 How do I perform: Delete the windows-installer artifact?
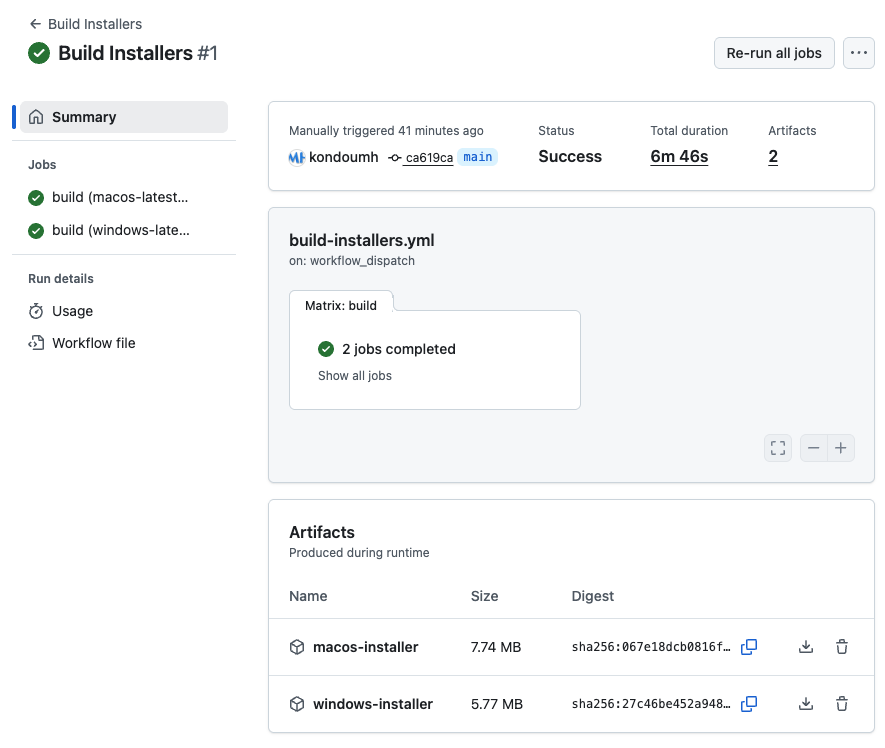tap(842, 704)
